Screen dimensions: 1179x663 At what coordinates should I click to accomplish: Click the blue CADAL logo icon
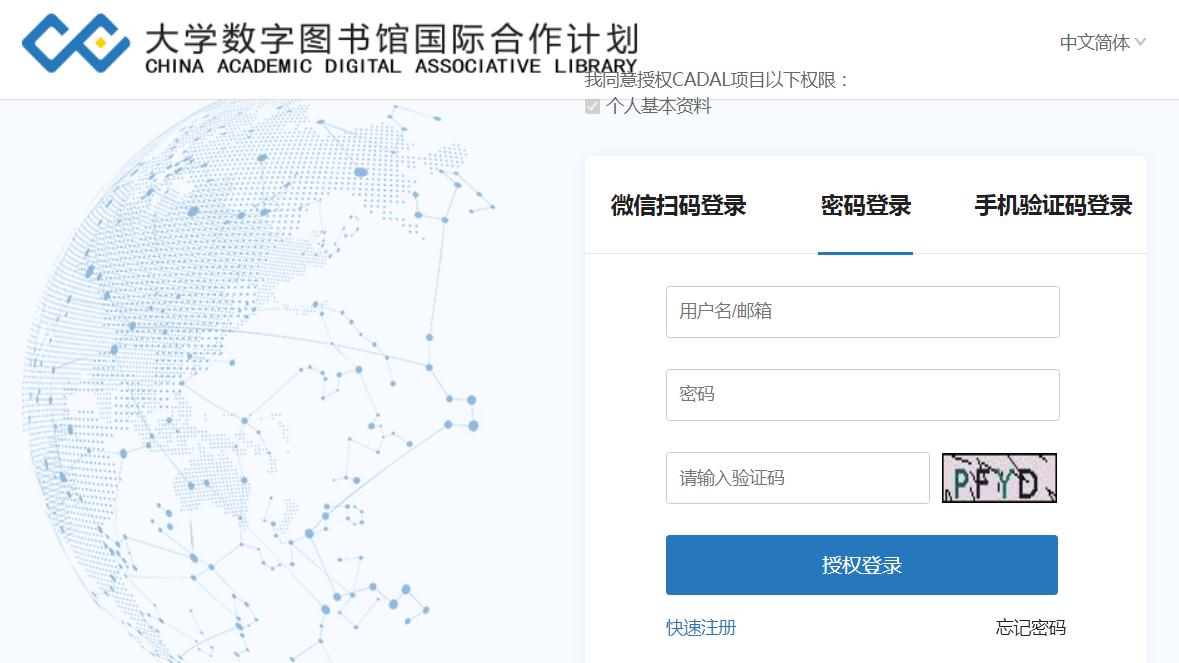point(76,43)
